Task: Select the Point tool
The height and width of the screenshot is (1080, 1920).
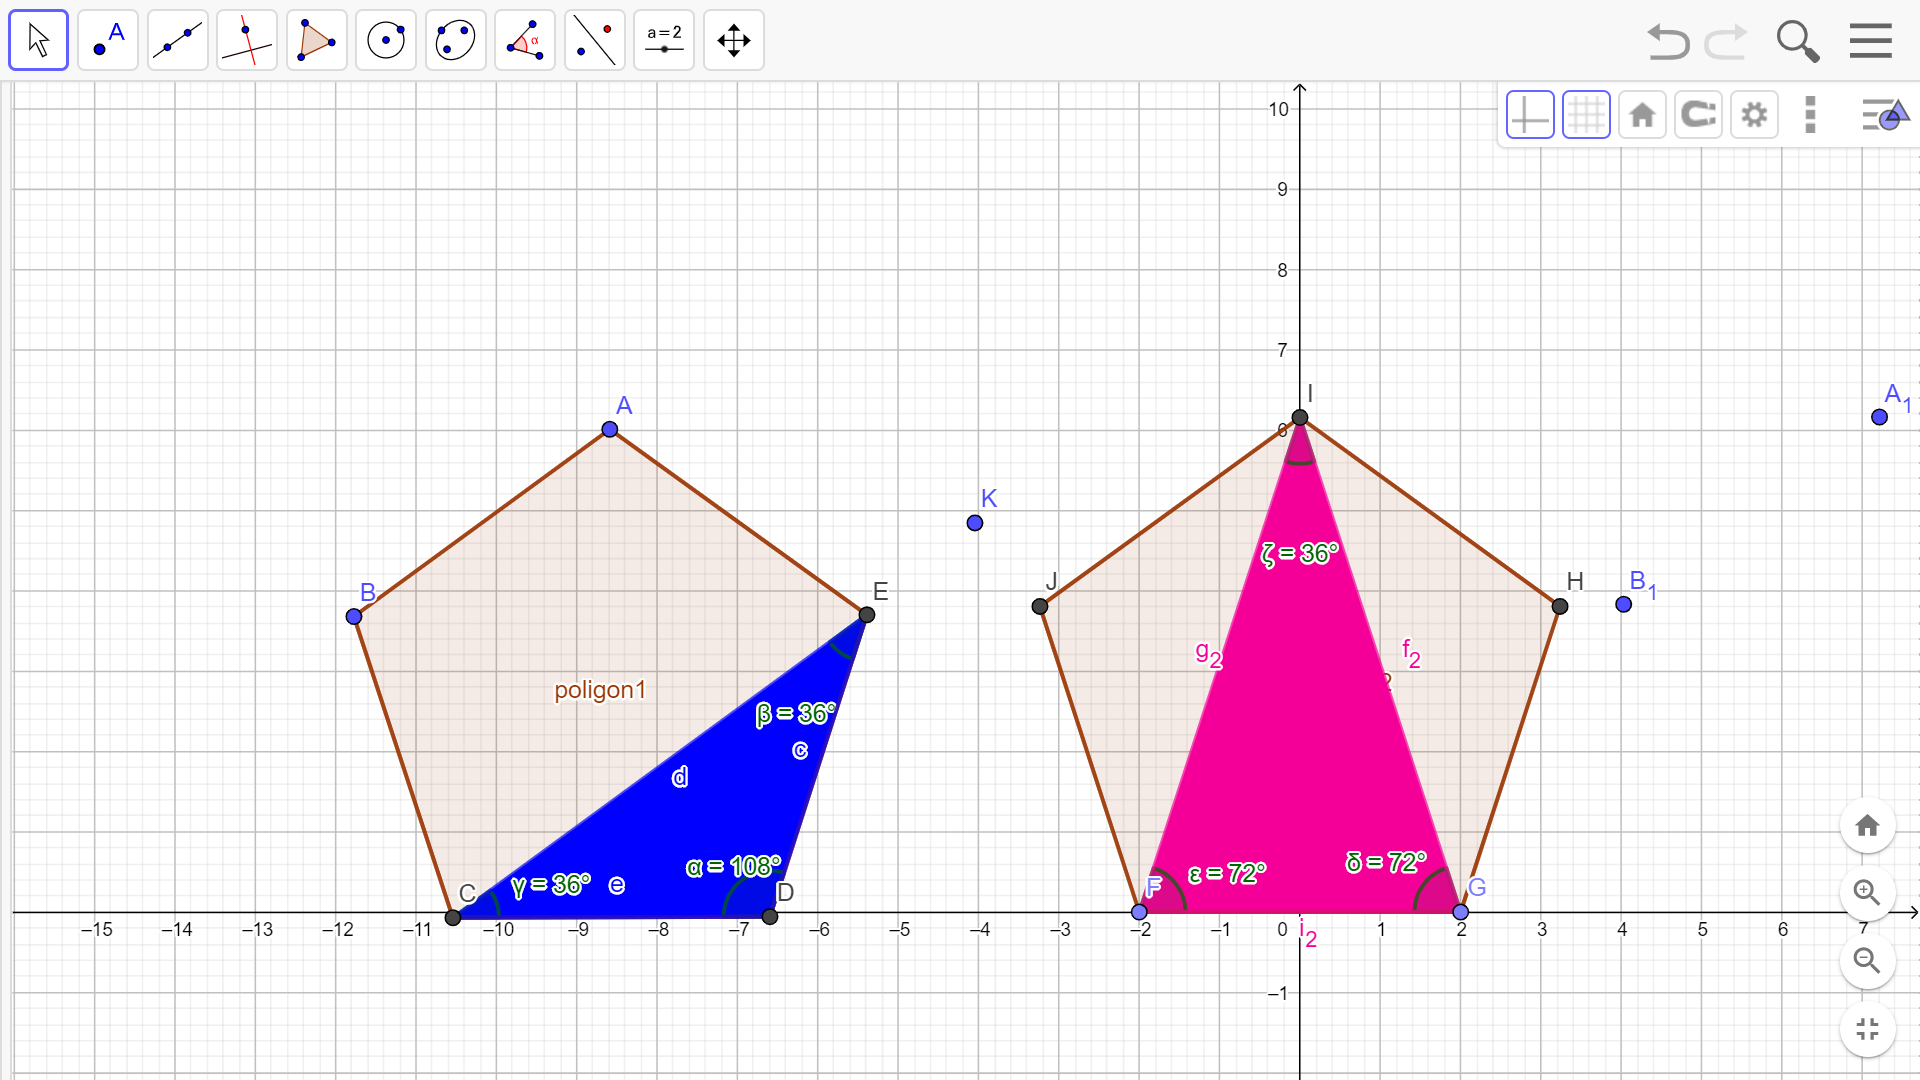Action: (108, 40)
